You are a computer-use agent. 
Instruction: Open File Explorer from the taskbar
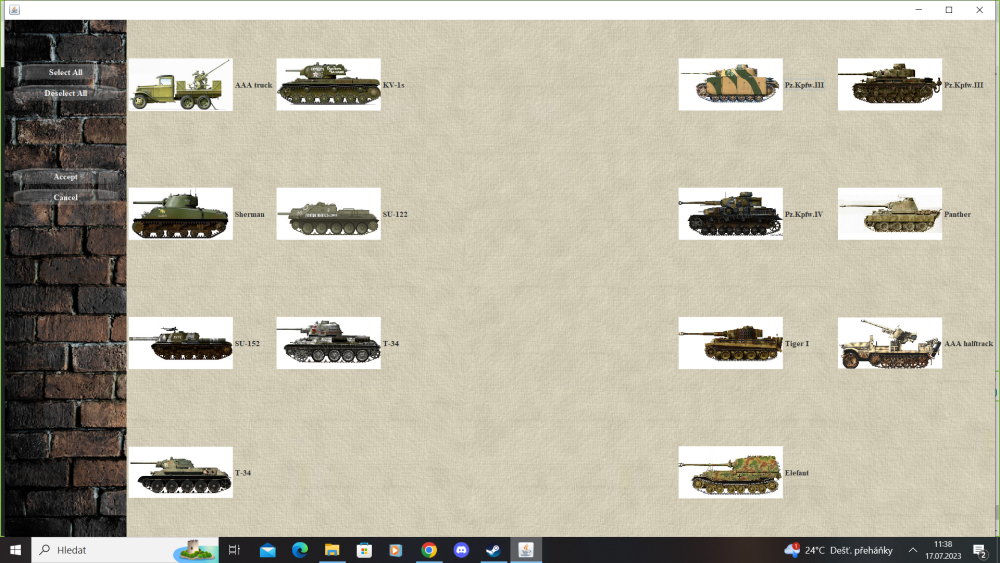click(332, 550)
